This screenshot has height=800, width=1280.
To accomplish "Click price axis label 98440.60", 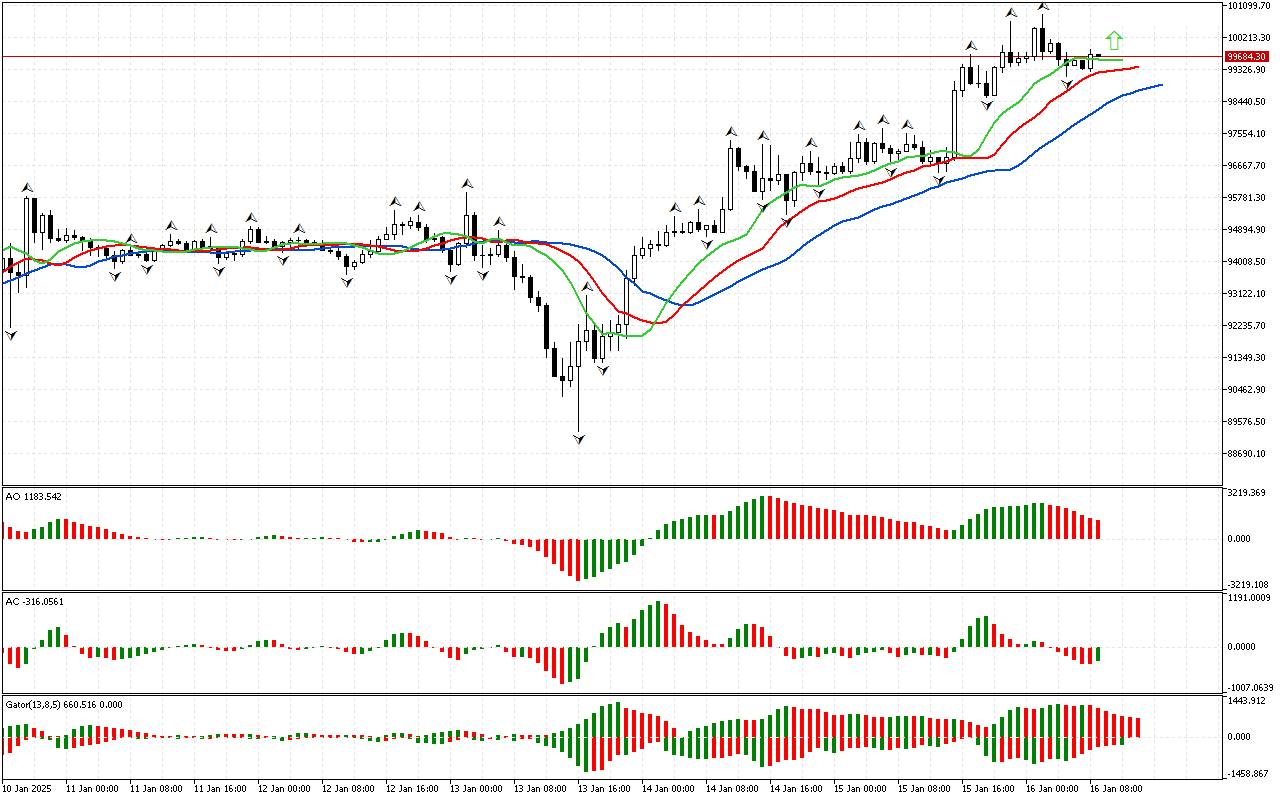I will pos(1246,102).
